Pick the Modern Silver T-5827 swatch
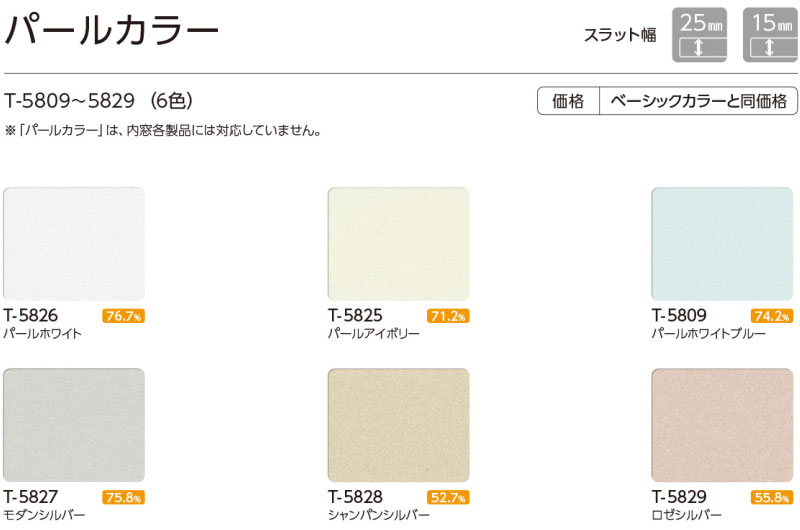Image resolution: width=800 pixels, height=530 pixels. [x=74, y=425]
